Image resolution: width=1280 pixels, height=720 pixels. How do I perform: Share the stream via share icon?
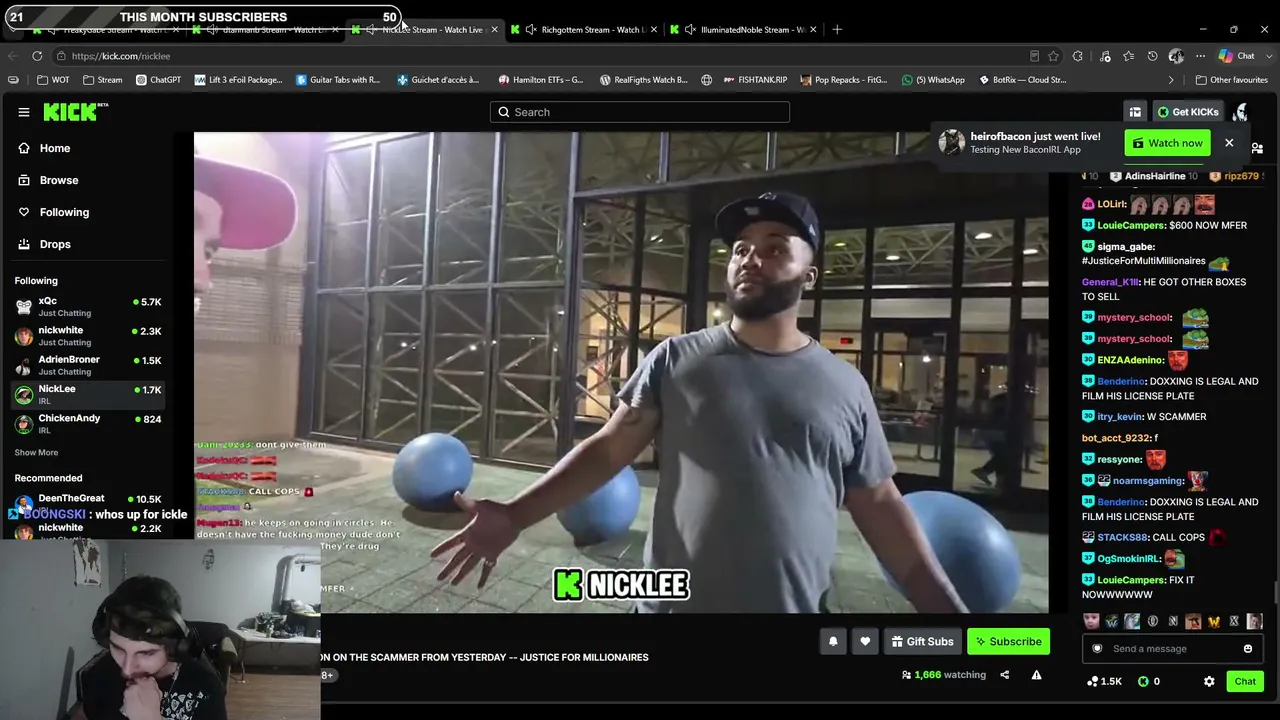click(1005, 675)
